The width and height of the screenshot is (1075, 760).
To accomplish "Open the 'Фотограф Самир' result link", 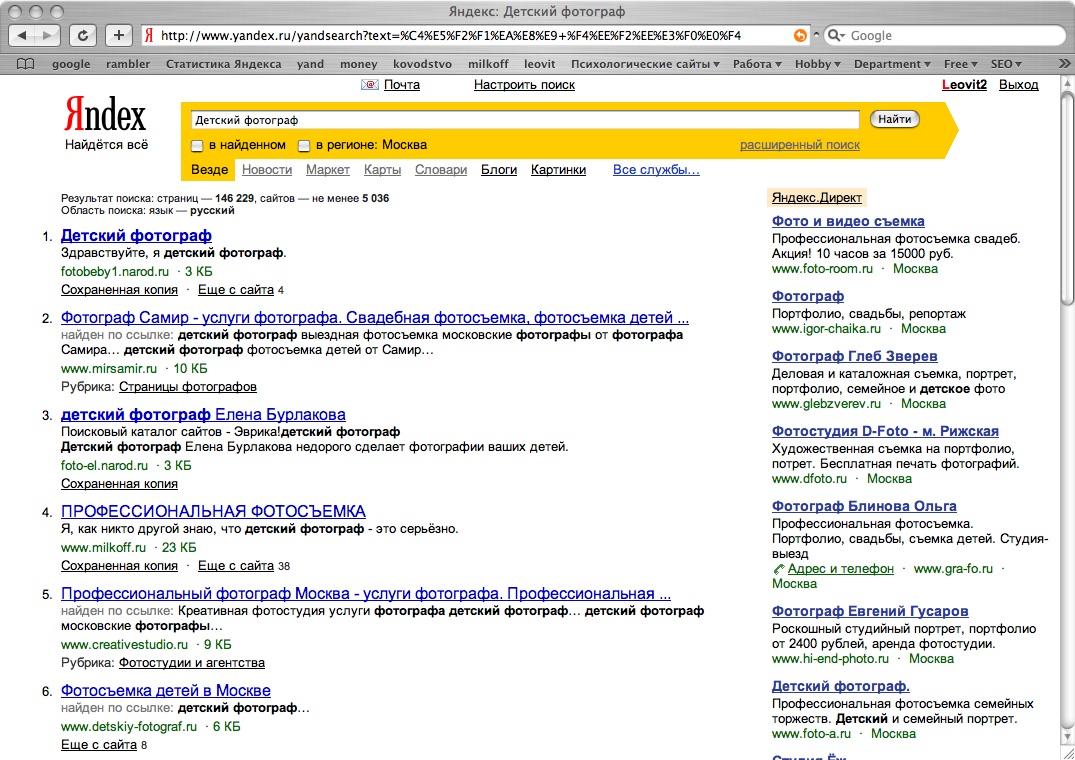I will 374,318.
